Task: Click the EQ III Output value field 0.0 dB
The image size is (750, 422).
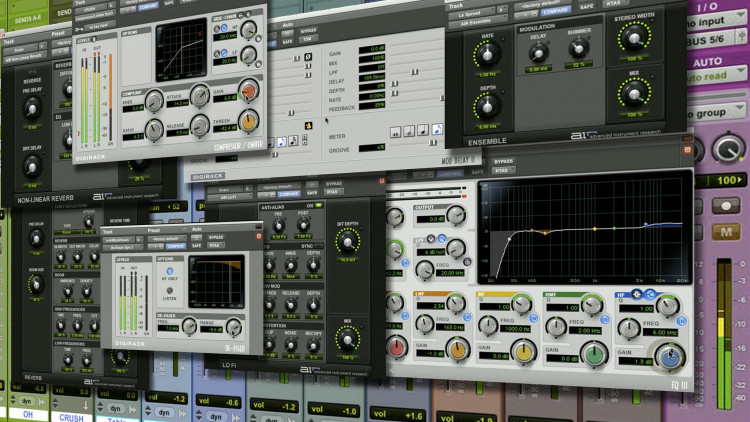Action: (x=430, y=219)
